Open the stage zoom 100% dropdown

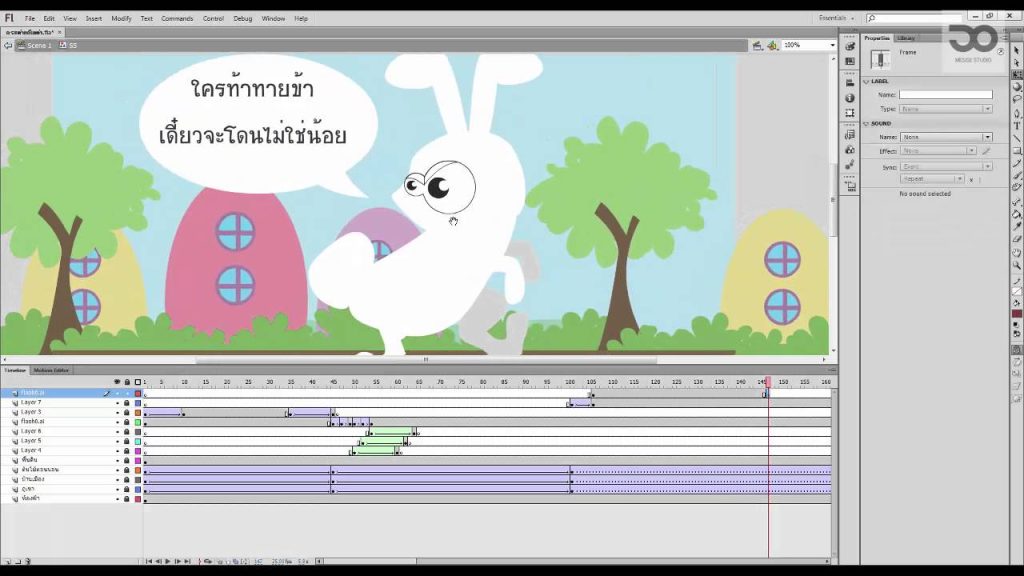tap(833, 45)
